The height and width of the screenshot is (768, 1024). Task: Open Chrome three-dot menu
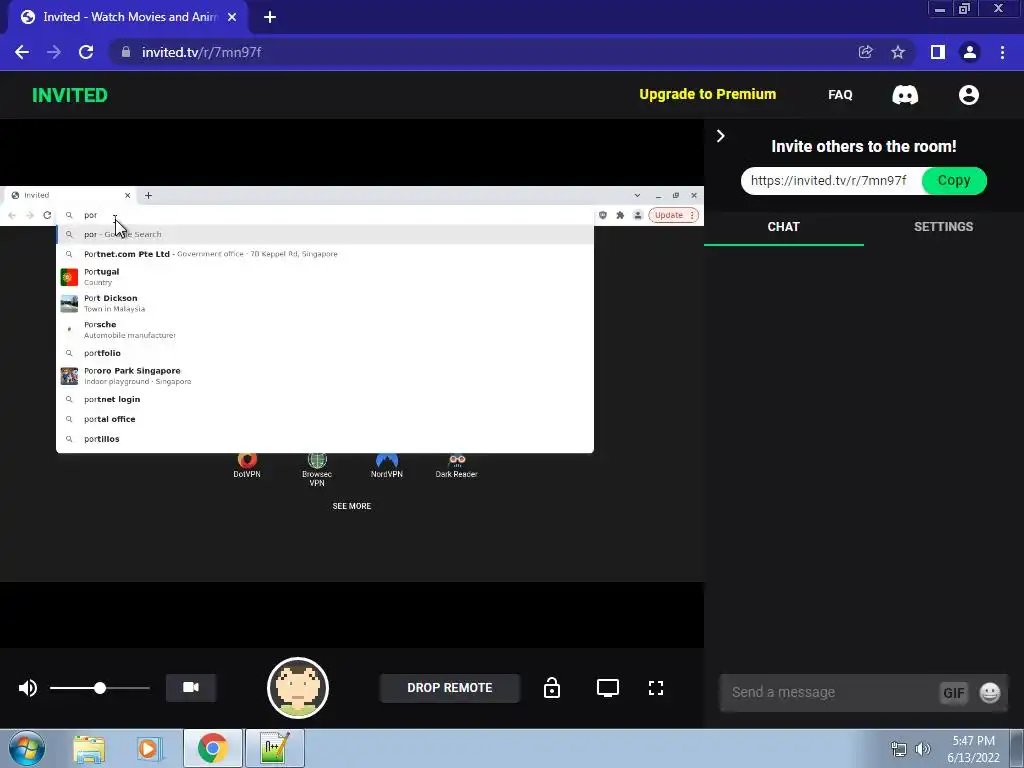(1002, 52)
